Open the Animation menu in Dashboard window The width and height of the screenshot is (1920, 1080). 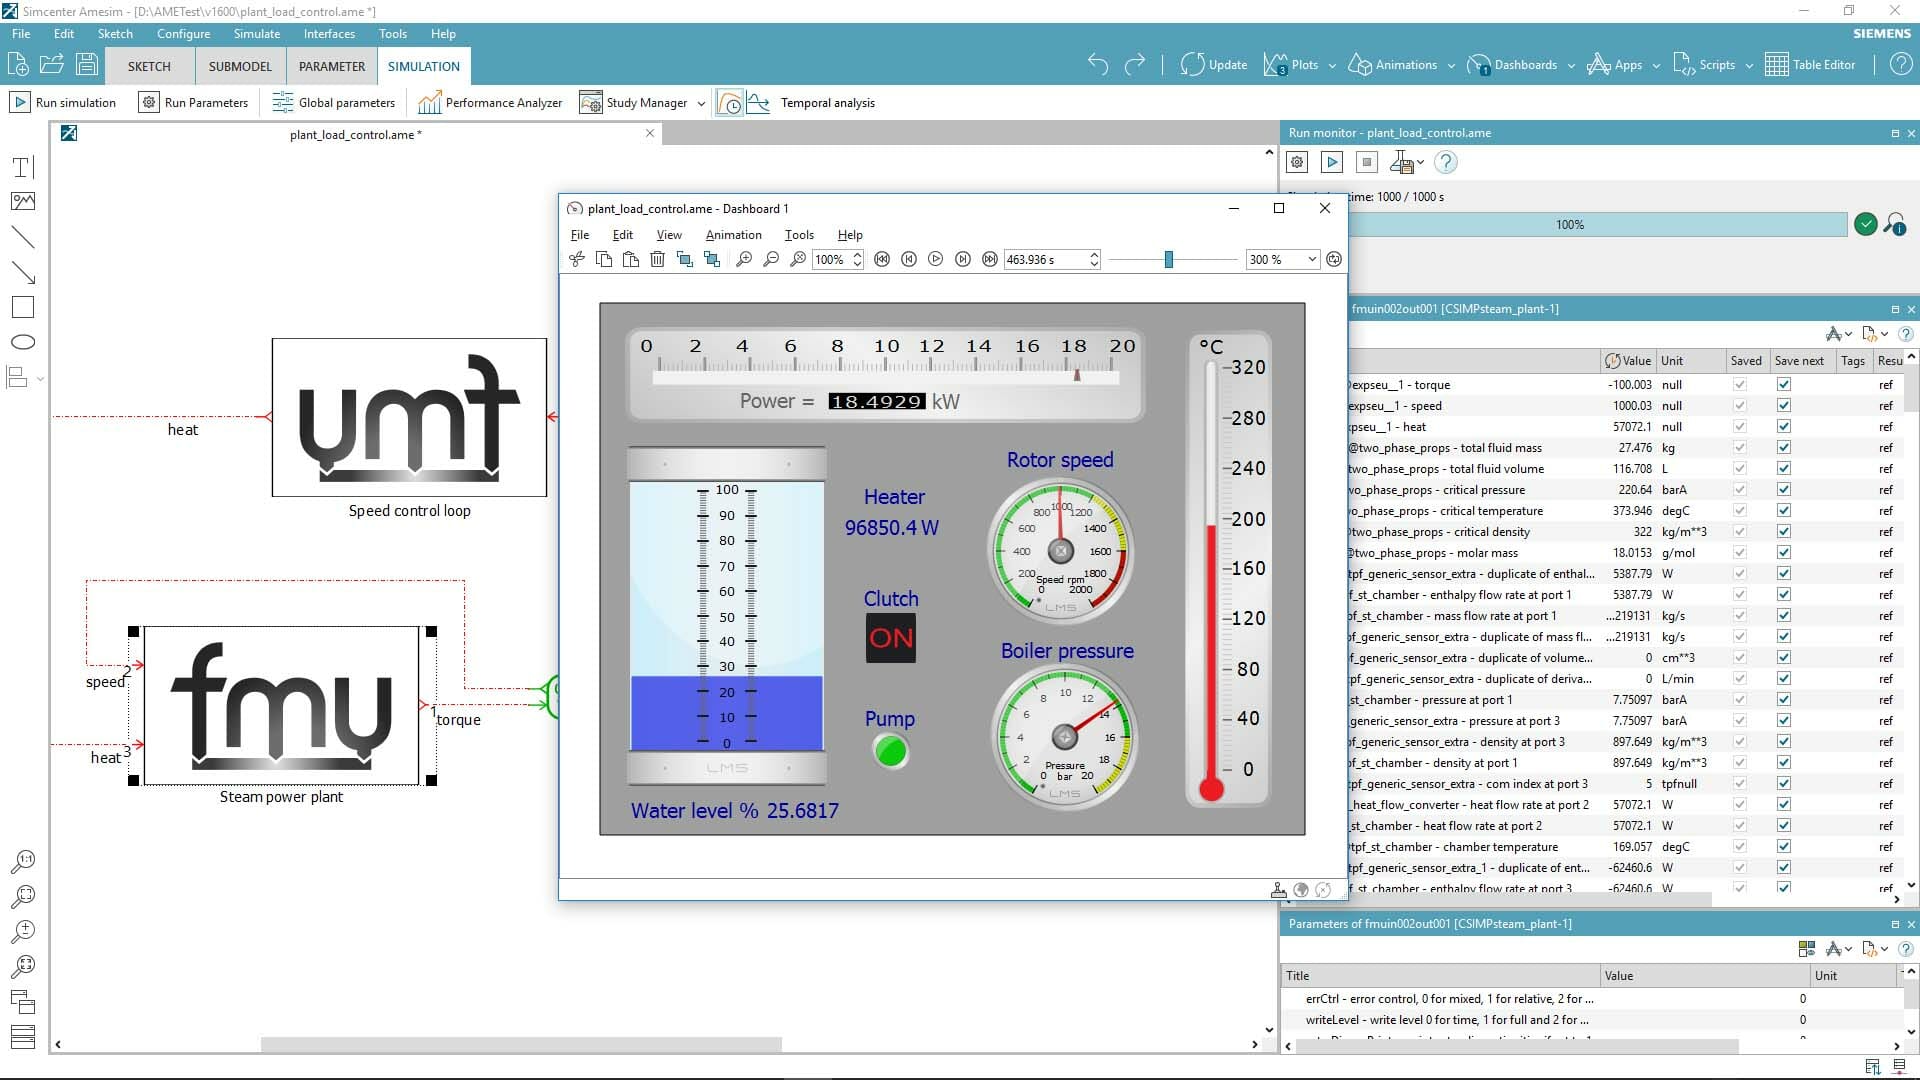point(733,235)
